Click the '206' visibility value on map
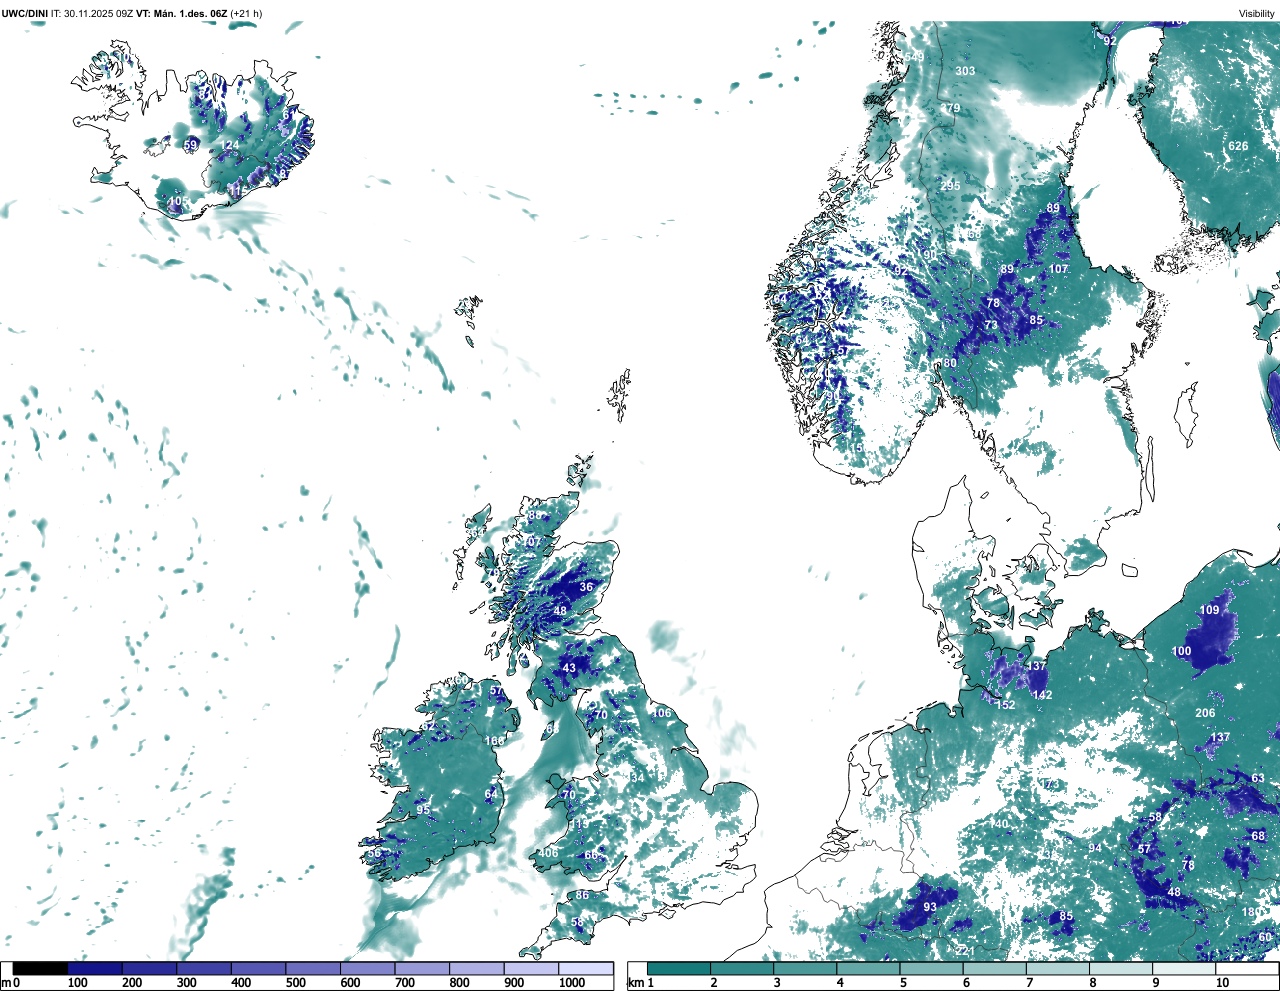1280x991 pixels. tap(1205, 713)
